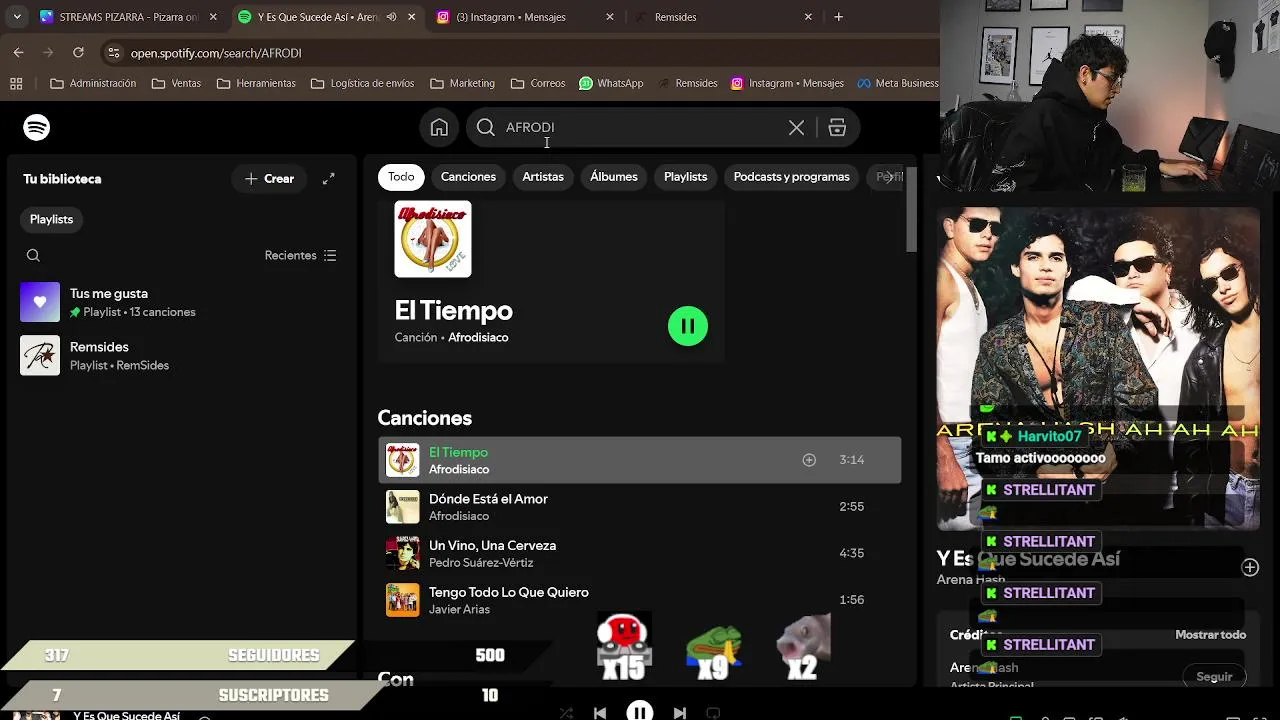Click the Spotify logo icon
Viewport: 1280px width, 720px height.
(37, 127)
